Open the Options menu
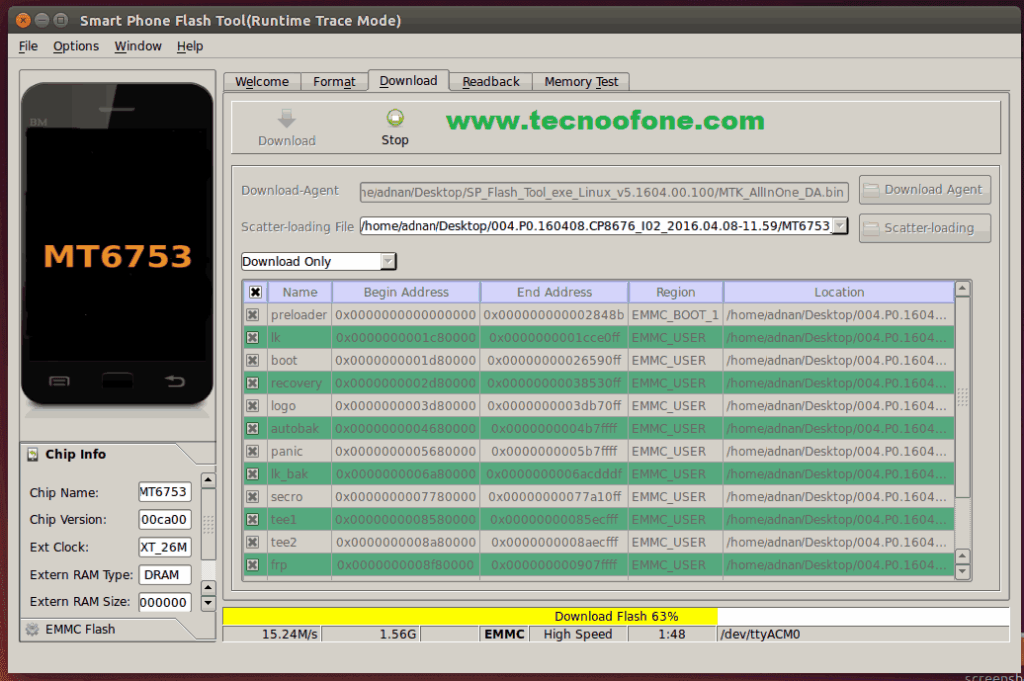The width and height of the screenshot is (1024, 681). tap(76, 46)
